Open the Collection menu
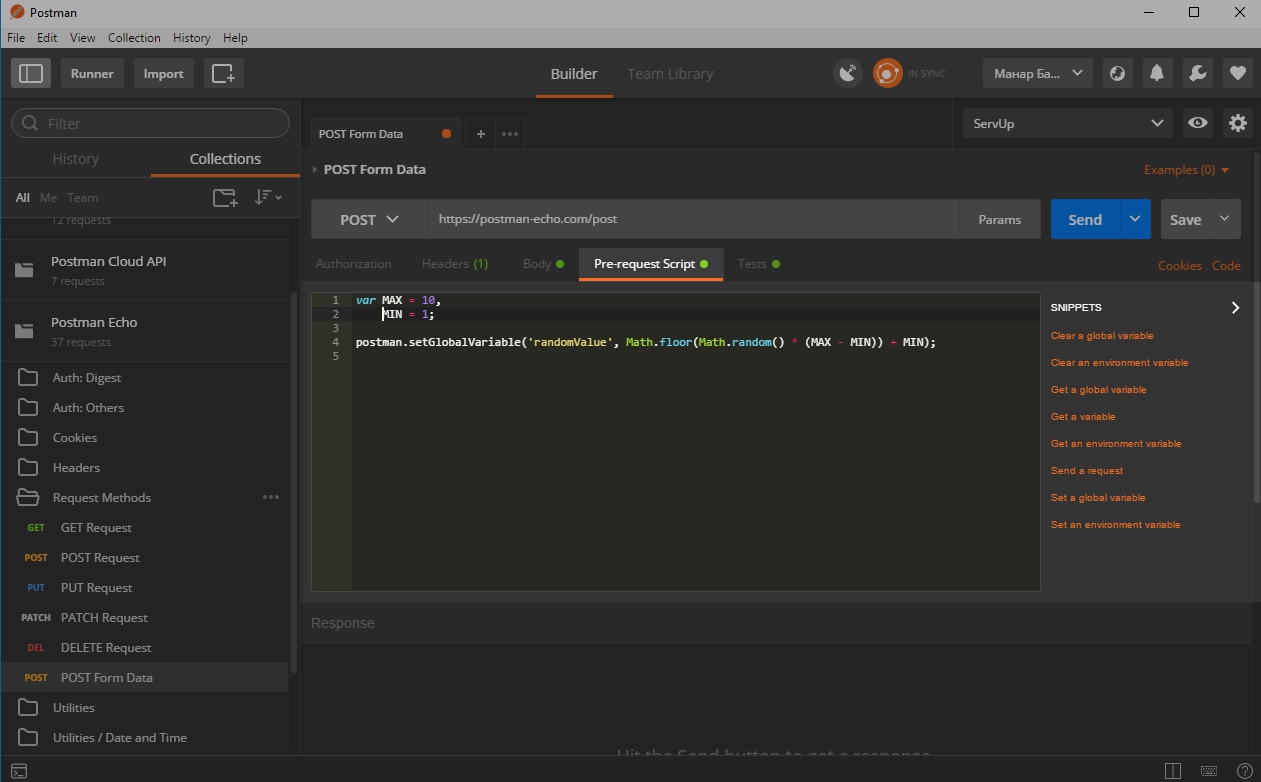Screen dimensions: 1261x782 click(x=134, y=37)
